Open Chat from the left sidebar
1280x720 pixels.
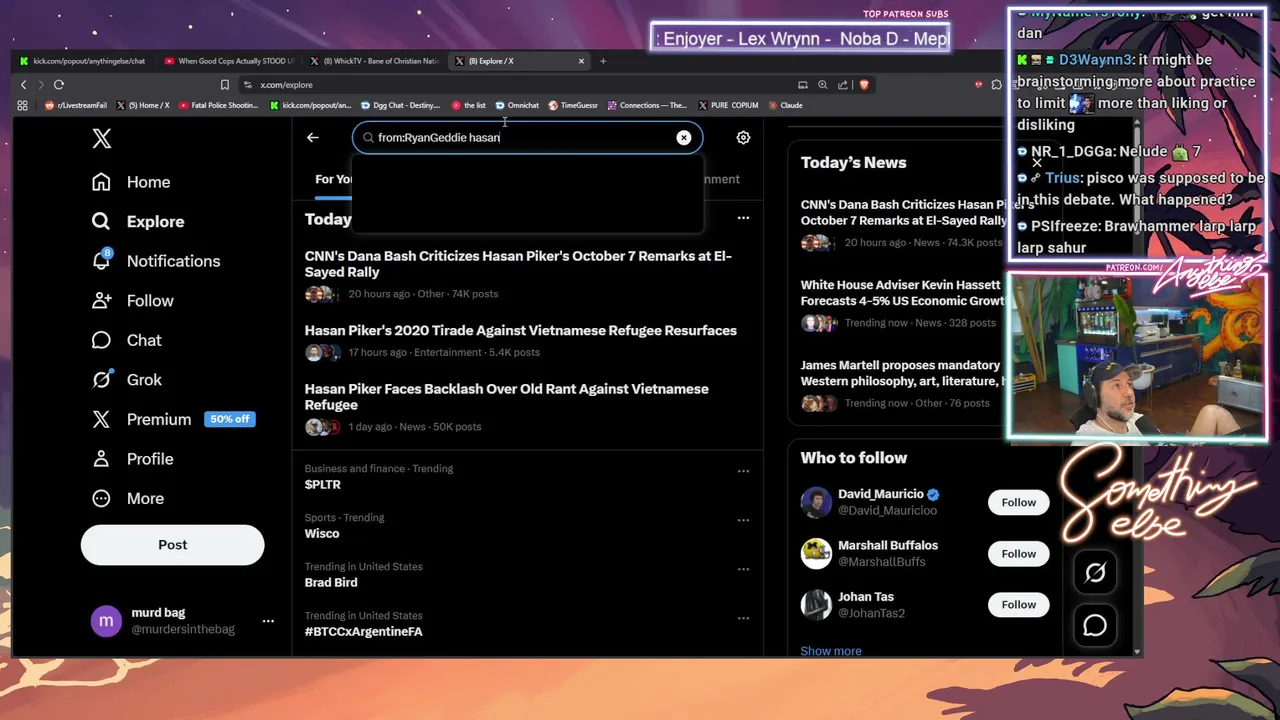pyautogui.click(x=126, y=340)
